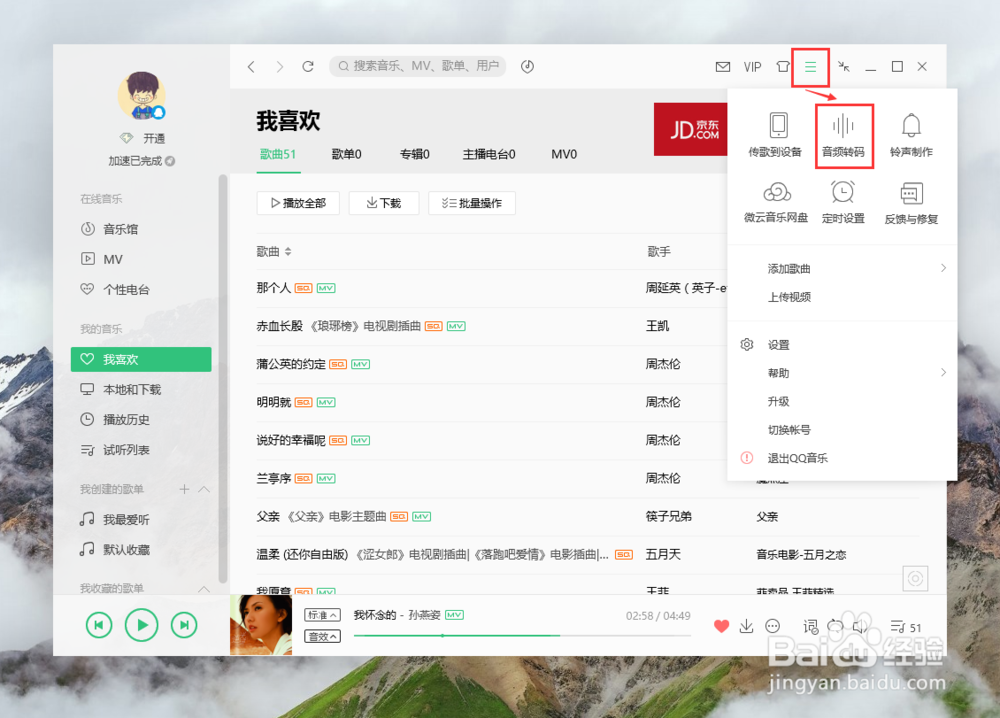The width and height of the screenshot is (1000, 718).
Task: Open the 音效 sound effect dropdown
Action: [x=323, y=636]
